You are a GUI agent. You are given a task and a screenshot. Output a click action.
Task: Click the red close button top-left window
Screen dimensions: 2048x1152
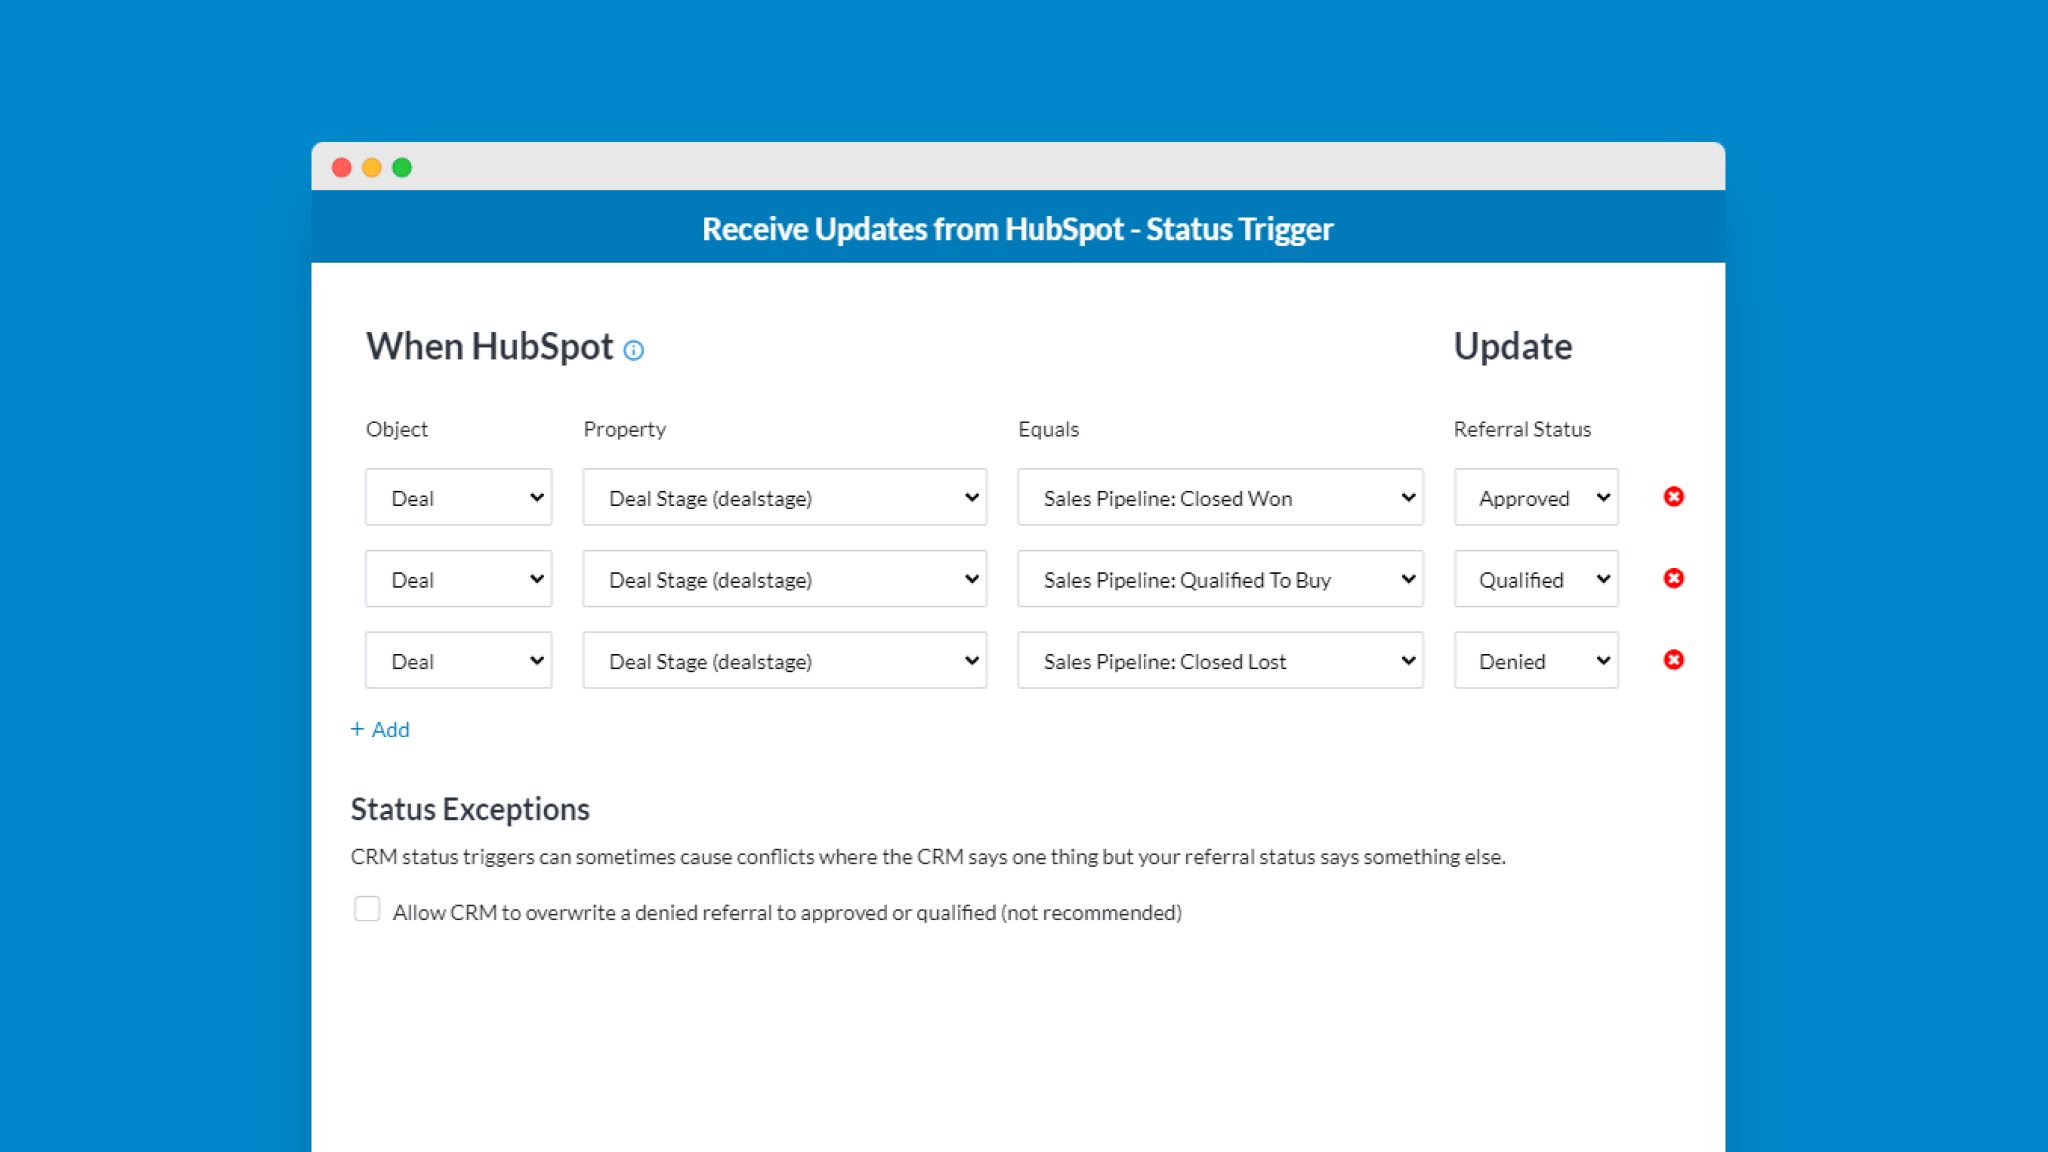point(343,166)
